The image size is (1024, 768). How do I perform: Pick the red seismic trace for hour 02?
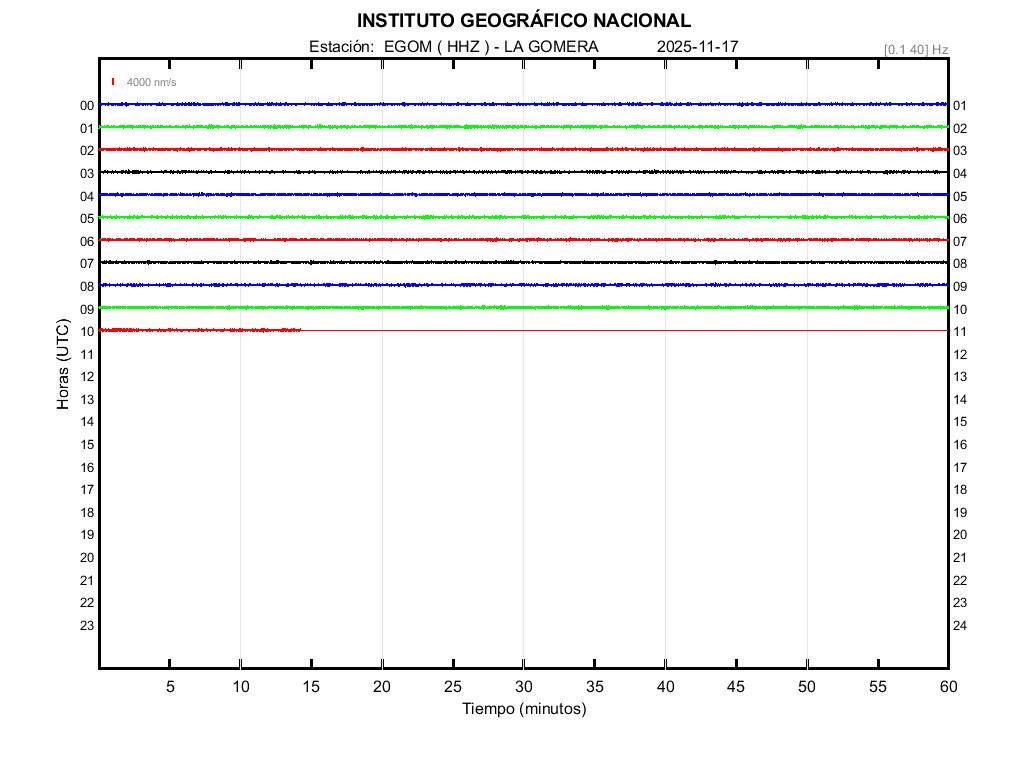523,149
